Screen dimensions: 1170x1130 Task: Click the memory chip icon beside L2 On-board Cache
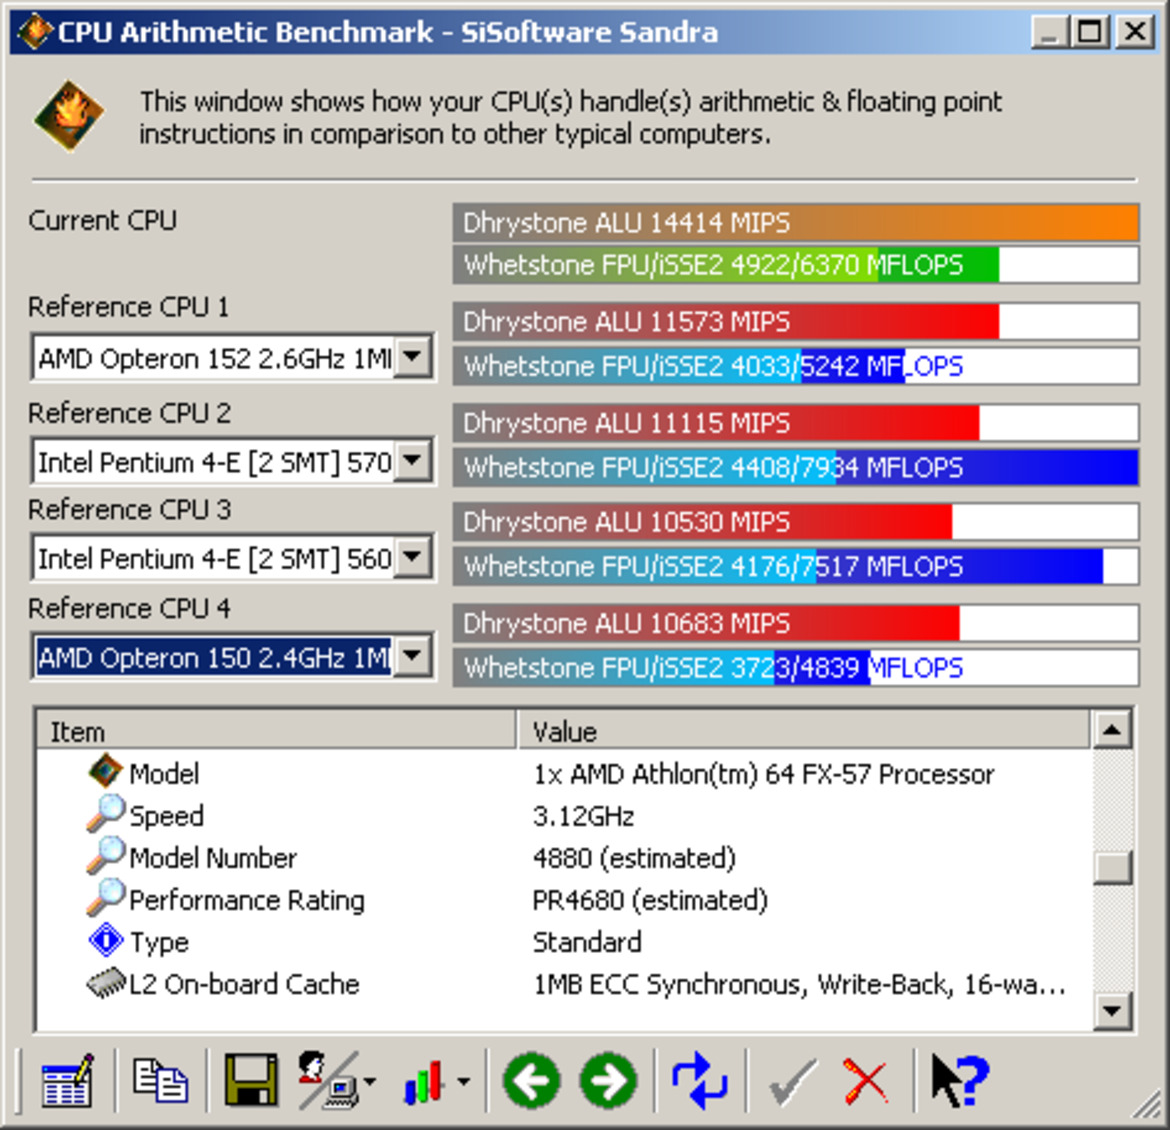coord(106,983)
